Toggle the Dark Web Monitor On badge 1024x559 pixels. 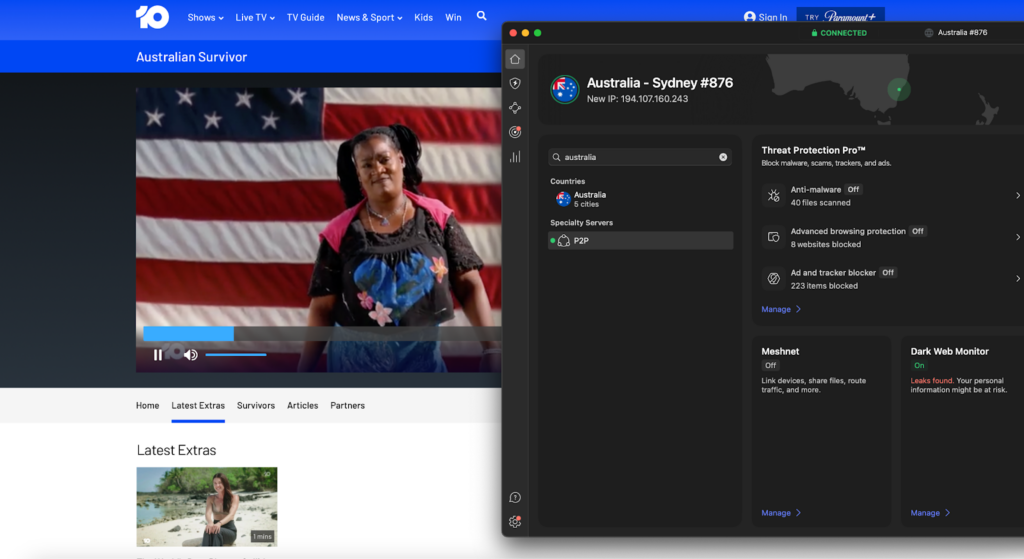(919, 366)
